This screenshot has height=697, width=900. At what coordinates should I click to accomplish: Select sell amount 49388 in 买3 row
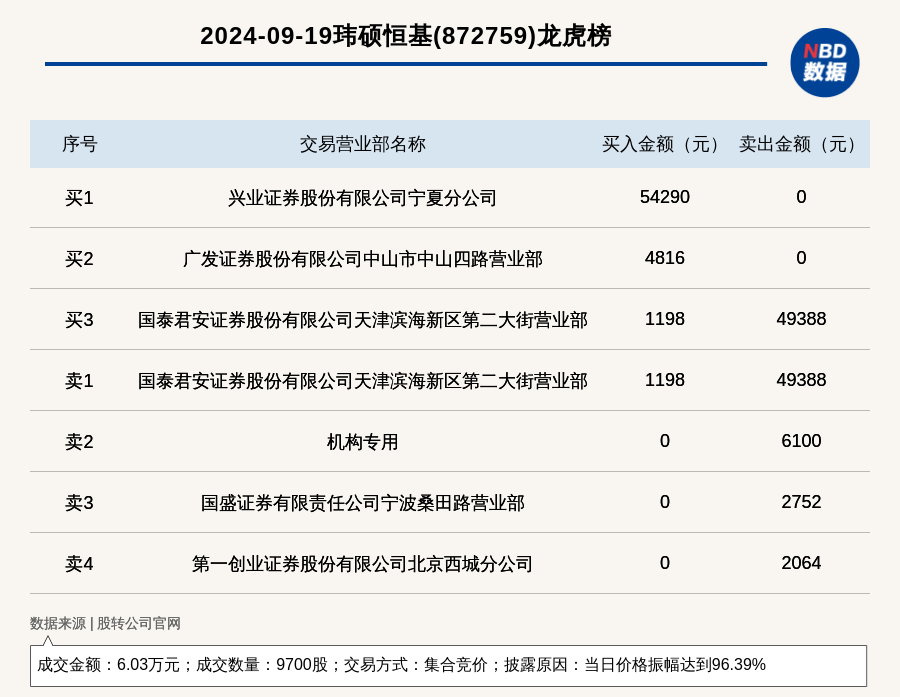(x=801, y=319)
